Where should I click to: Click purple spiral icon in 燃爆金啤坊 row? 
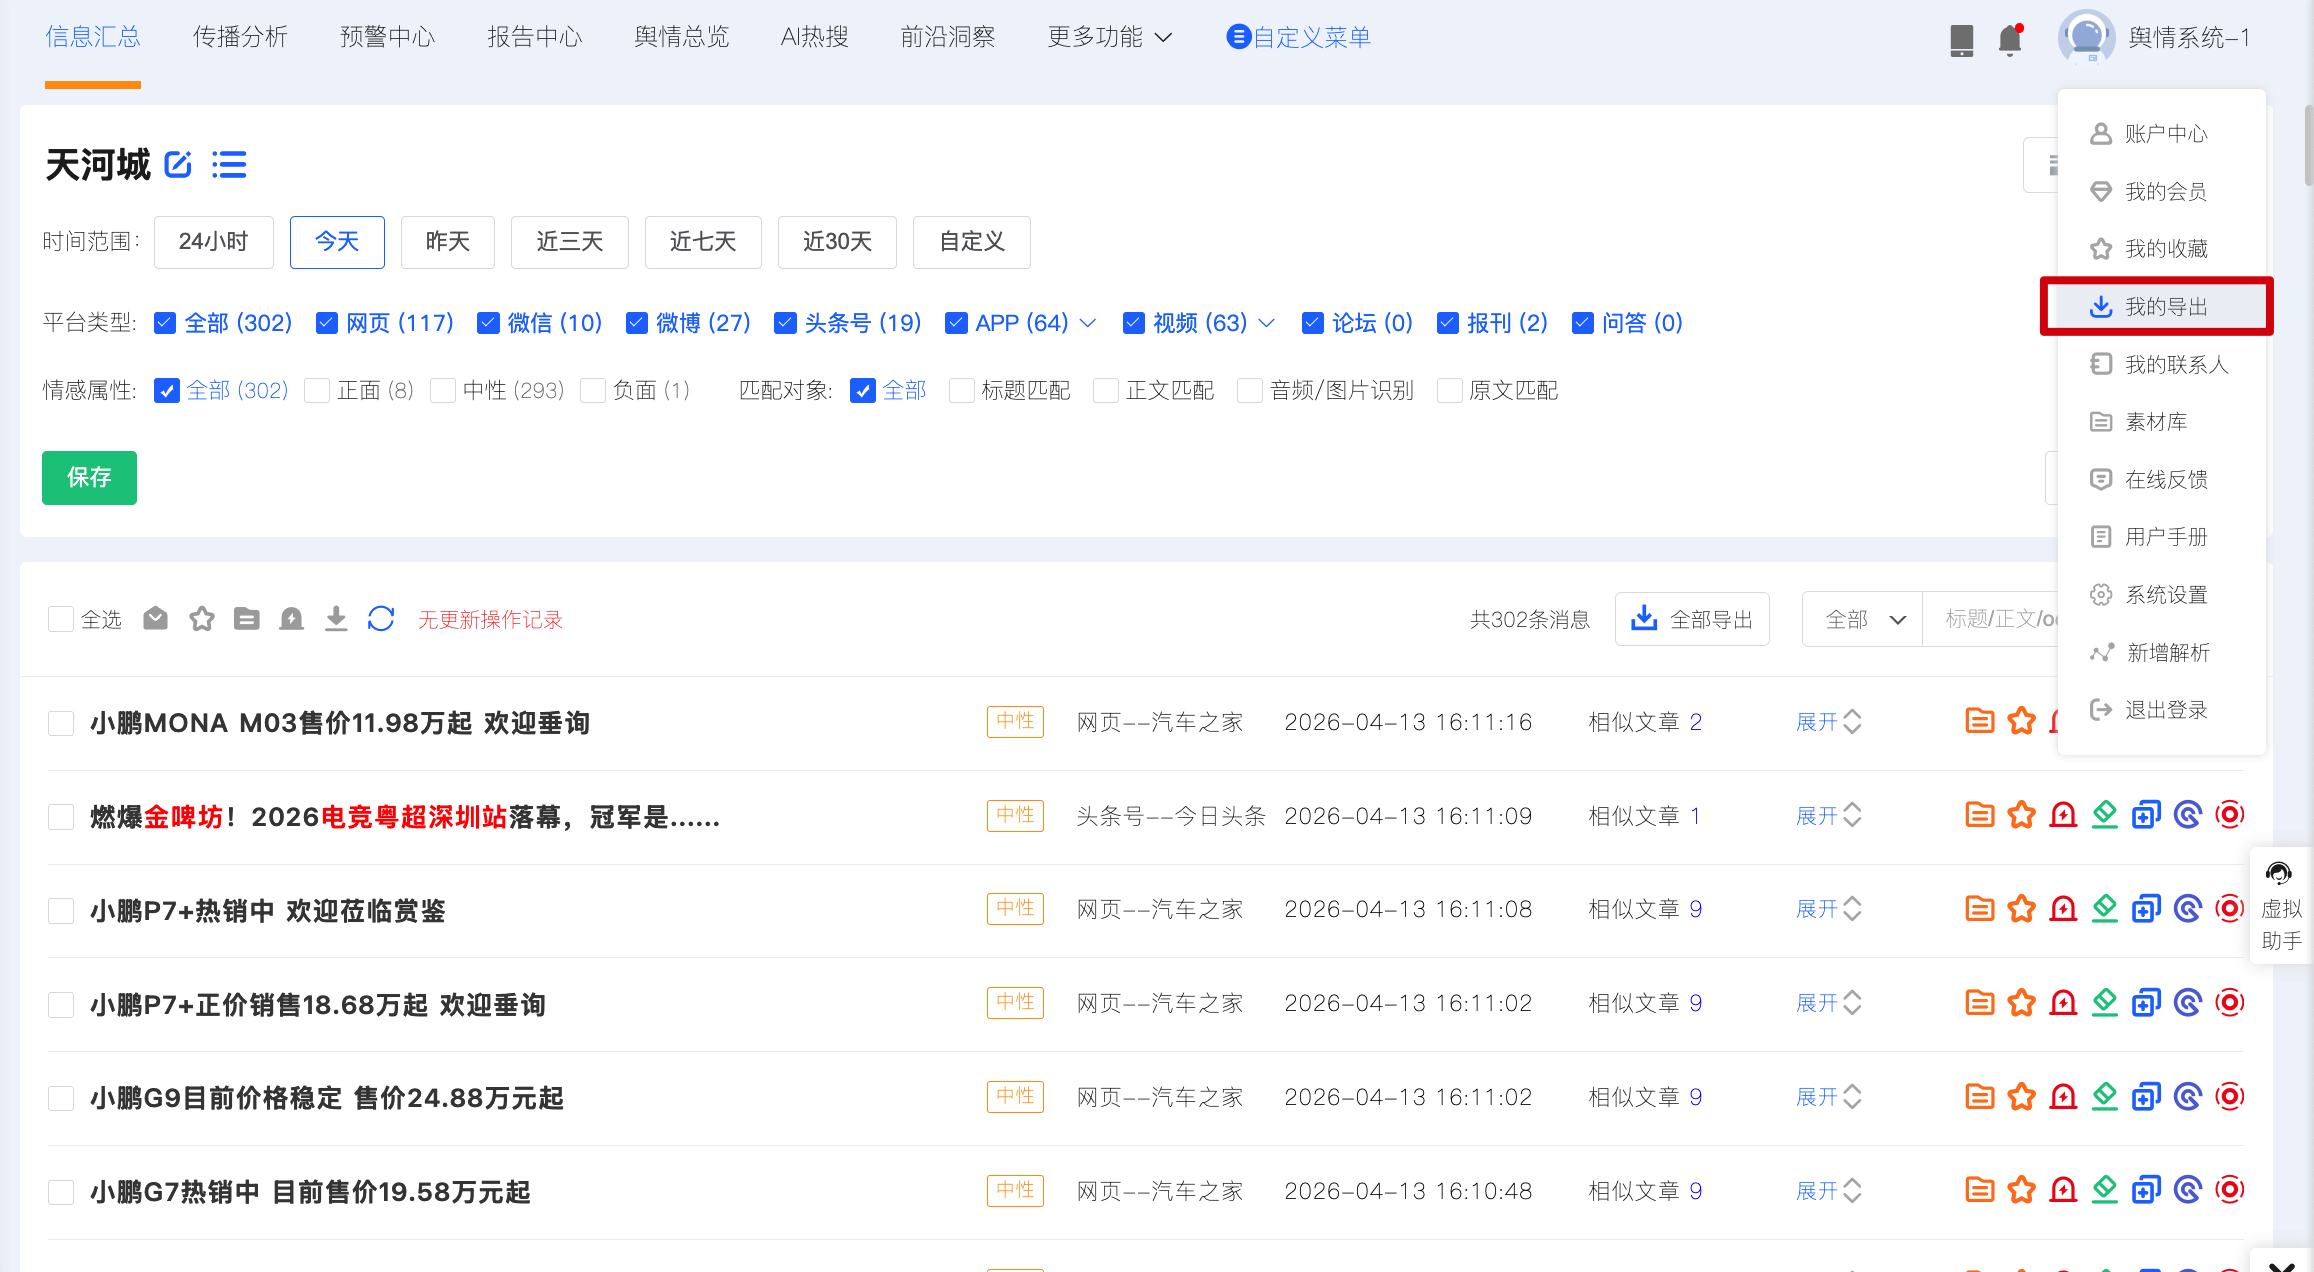pos(2188,815)
